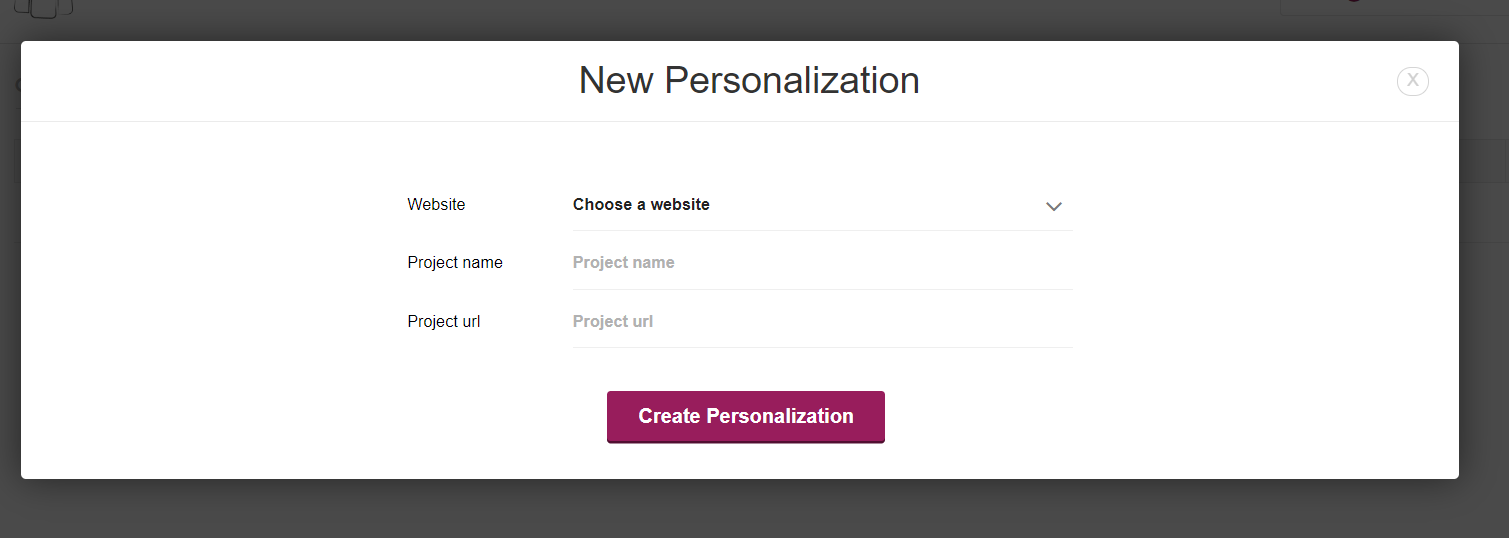Click the grey Project name placeholder text
Image resolution: width=1509 pixels, height=538 pixels.
tap(623, 263)
